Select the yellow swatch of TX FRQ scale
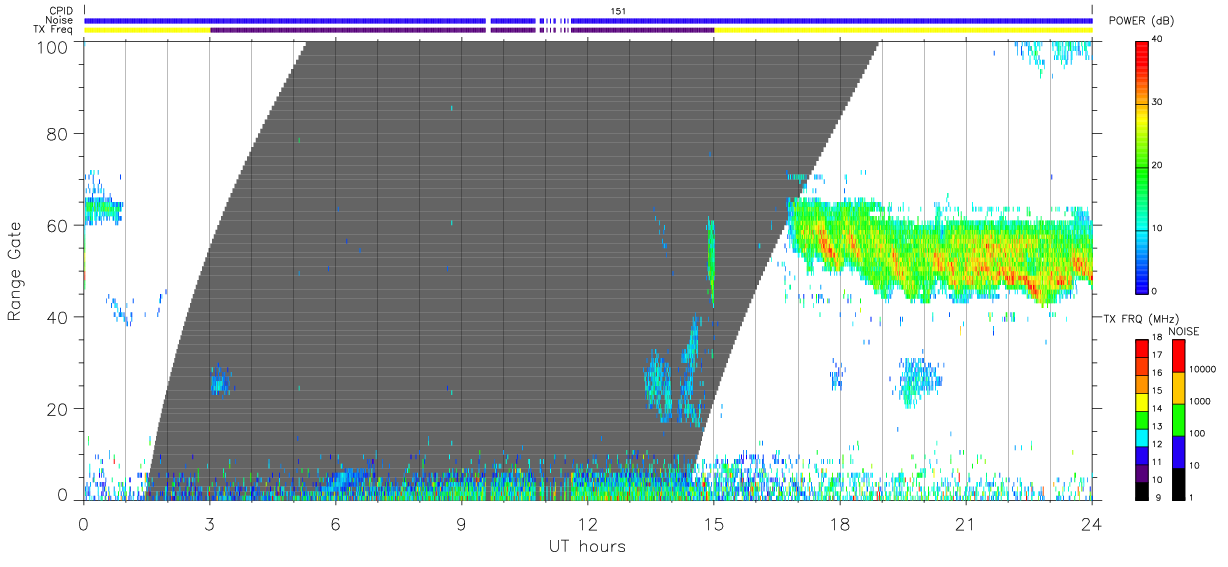 pyautogui.click(x=1142, y=400)
